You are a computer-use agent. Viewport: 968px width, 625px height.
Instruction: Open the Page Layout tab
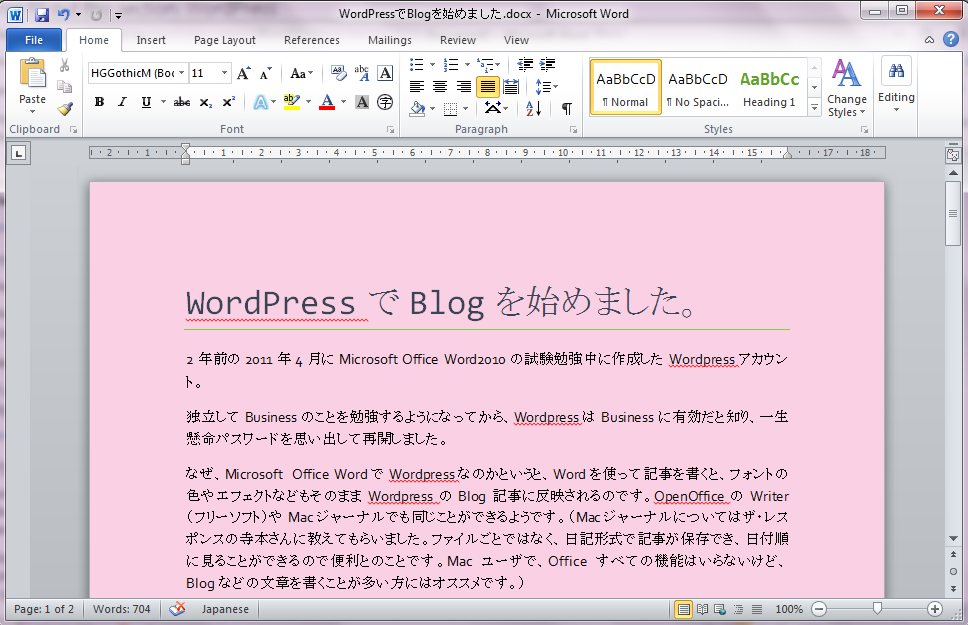224,40
